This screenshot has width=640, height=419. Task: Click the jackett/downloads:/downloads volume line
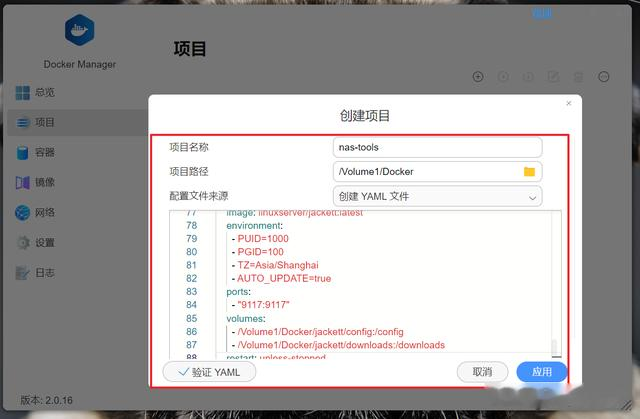coord(341,345)
